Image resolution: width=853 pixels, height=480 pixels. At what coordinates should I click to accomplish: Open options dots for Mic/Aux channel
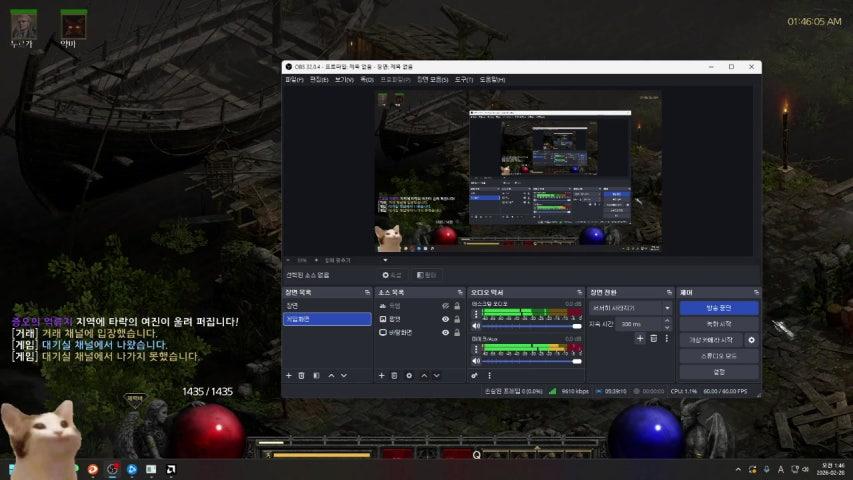(x=476, y=349)
